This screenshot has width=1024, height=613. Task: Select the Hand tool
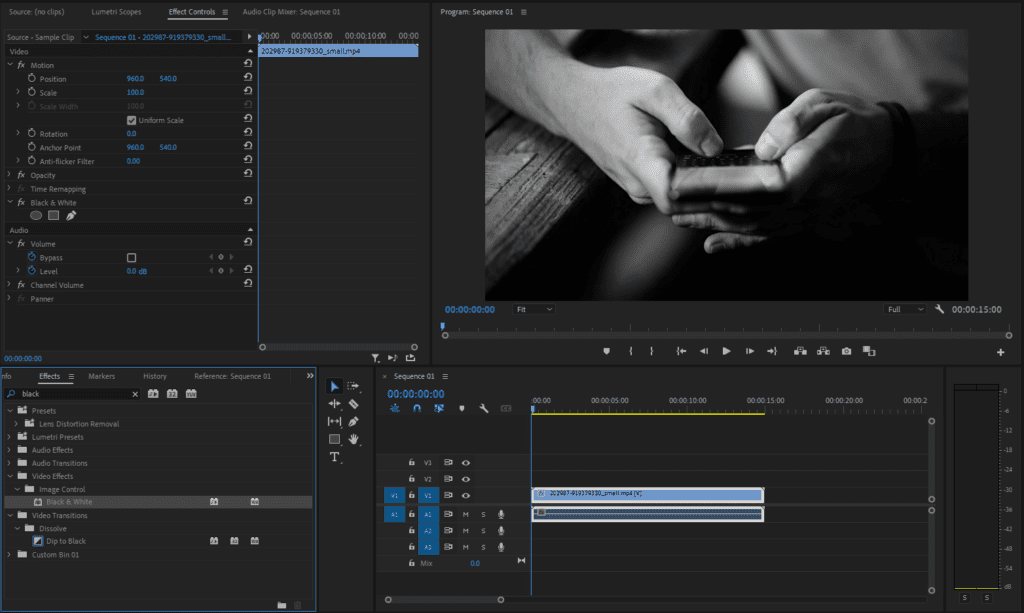click(x=353, y=439)
